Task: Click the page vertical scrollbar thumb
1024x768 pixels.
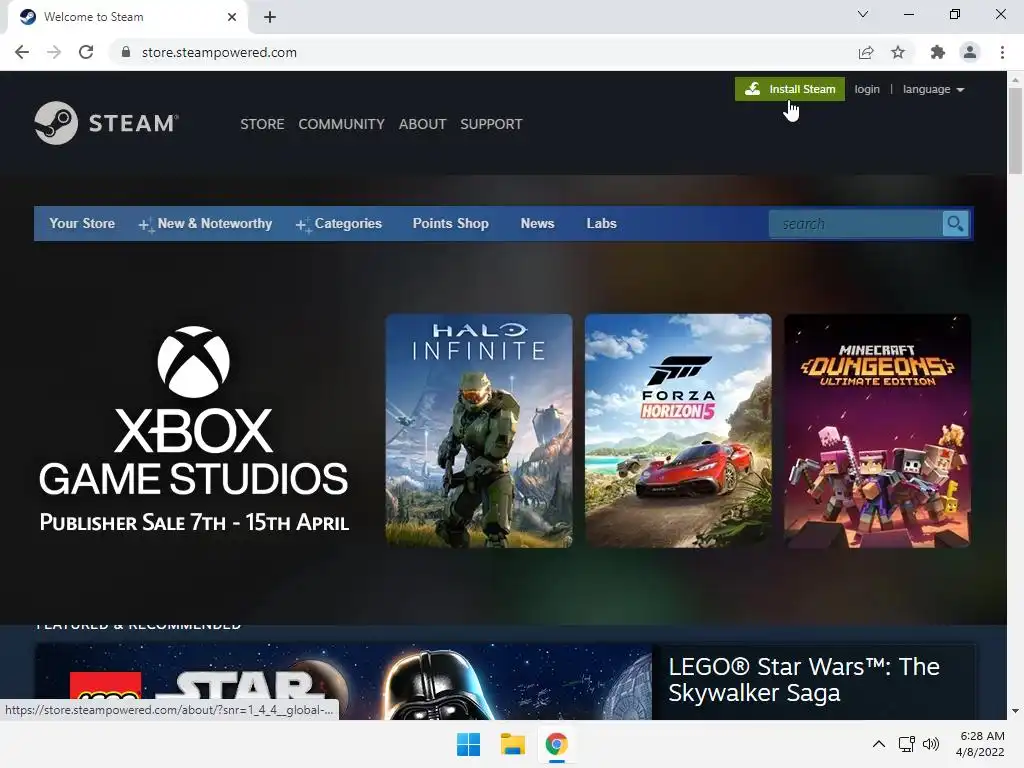Action: coord(1015,131)
